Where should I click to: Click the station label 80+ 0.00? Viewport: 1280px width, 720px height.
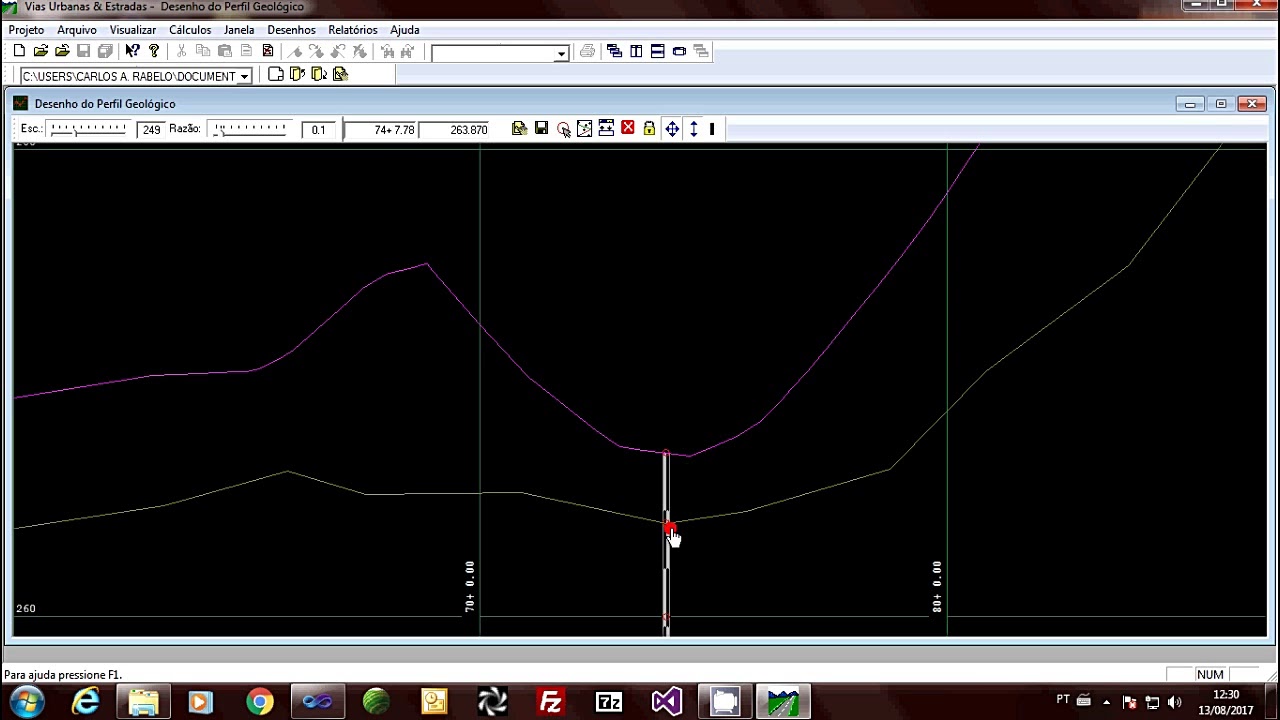(936, 587)
